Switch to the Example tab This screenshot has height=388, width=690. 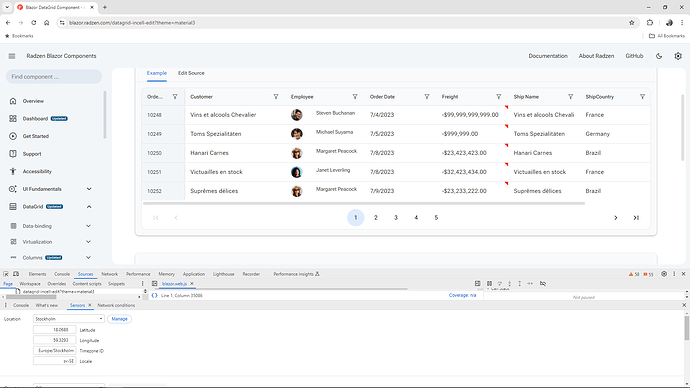point(157,73)
